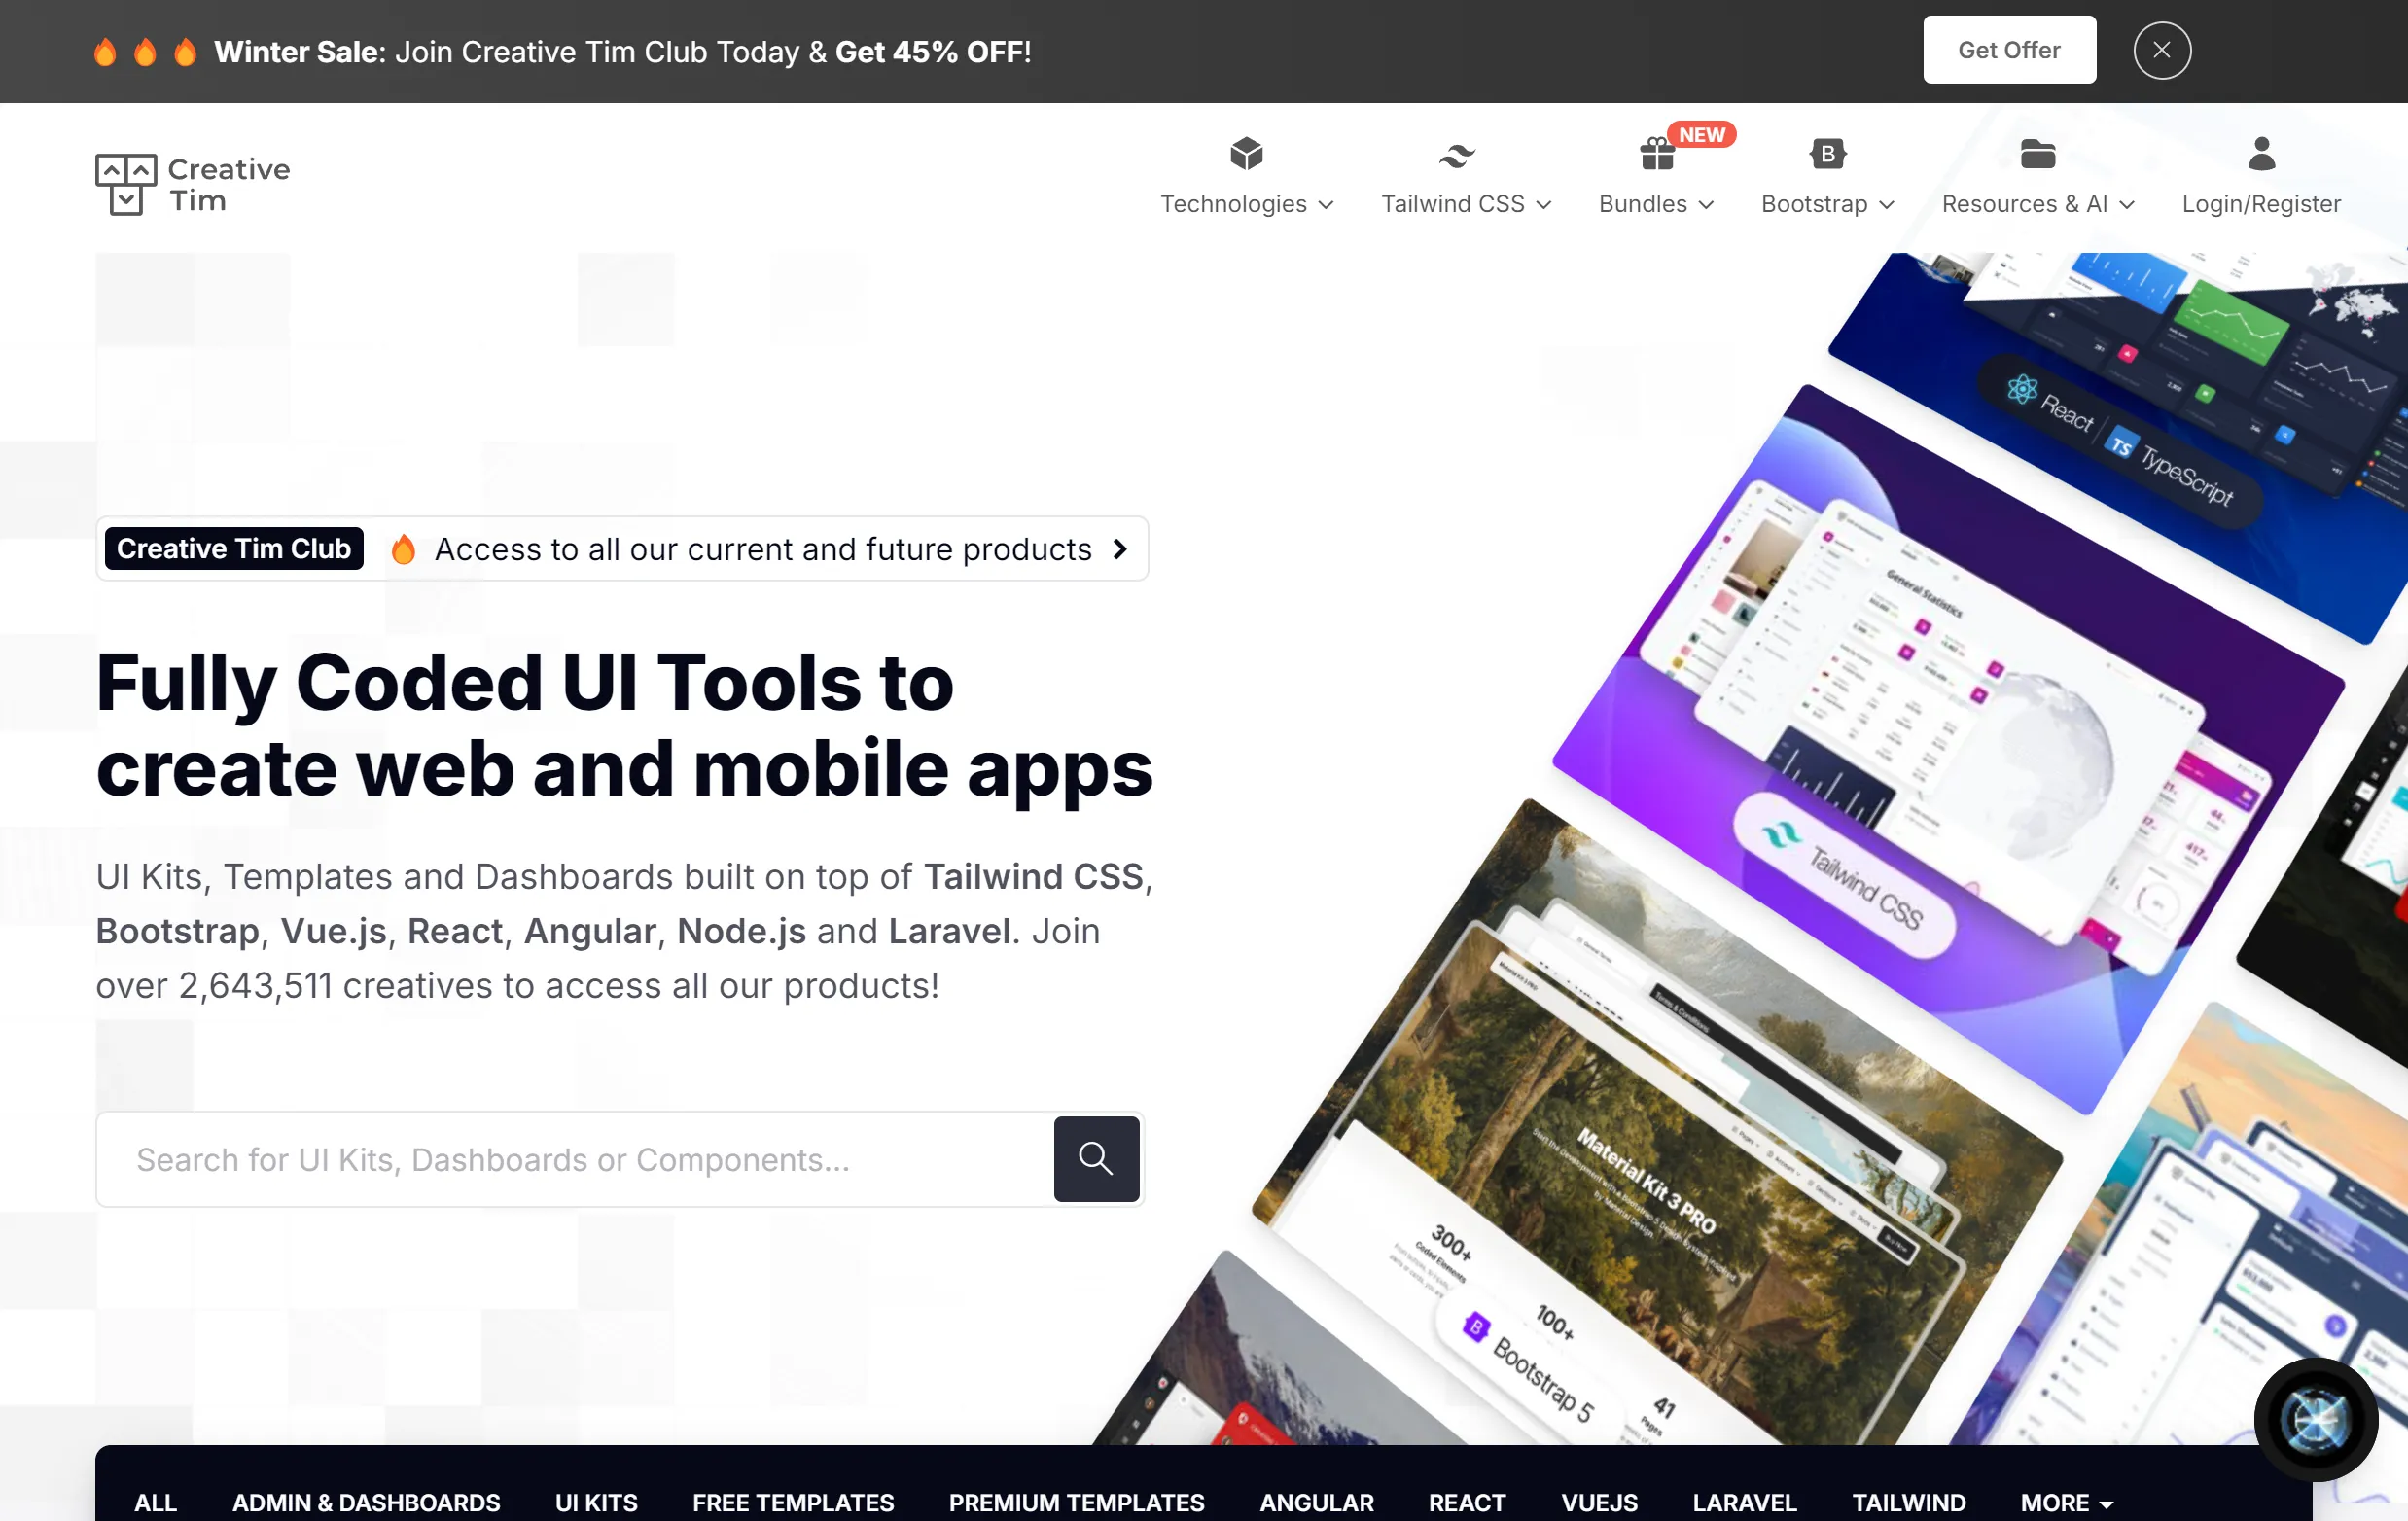Image resolution: width=2408 pixels, height=1521 pixels.
Task: Click the Node.js link in description
Action: [x=741, y=931]
